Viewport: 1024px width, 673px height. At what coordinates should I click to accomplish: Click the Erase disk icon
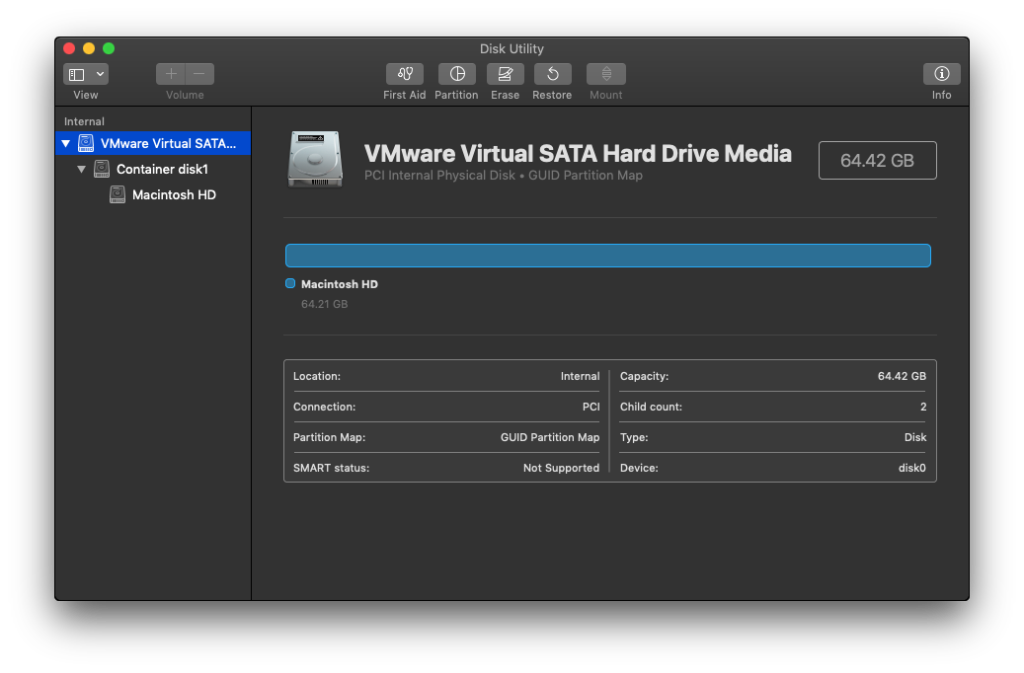(x=505, y=74)
